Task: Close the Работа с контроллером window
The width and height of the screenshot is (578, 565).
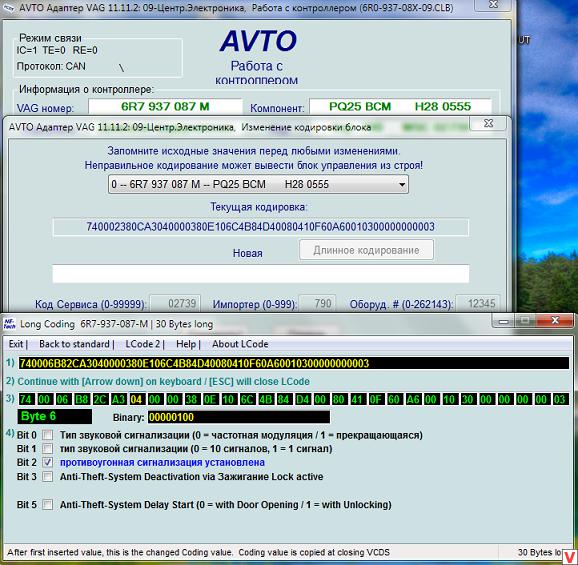Action: coord(493,5)
